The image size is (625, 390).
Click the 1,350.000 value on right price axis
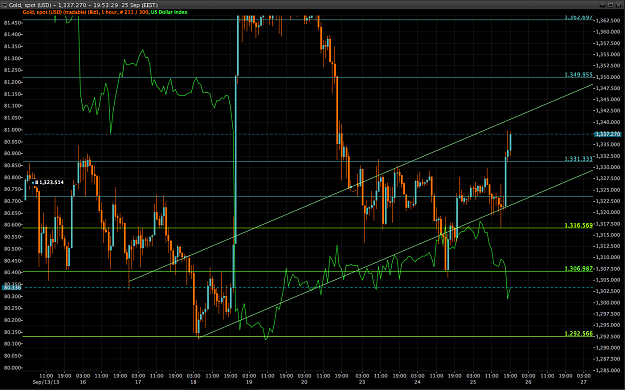[x=609, y=77]
